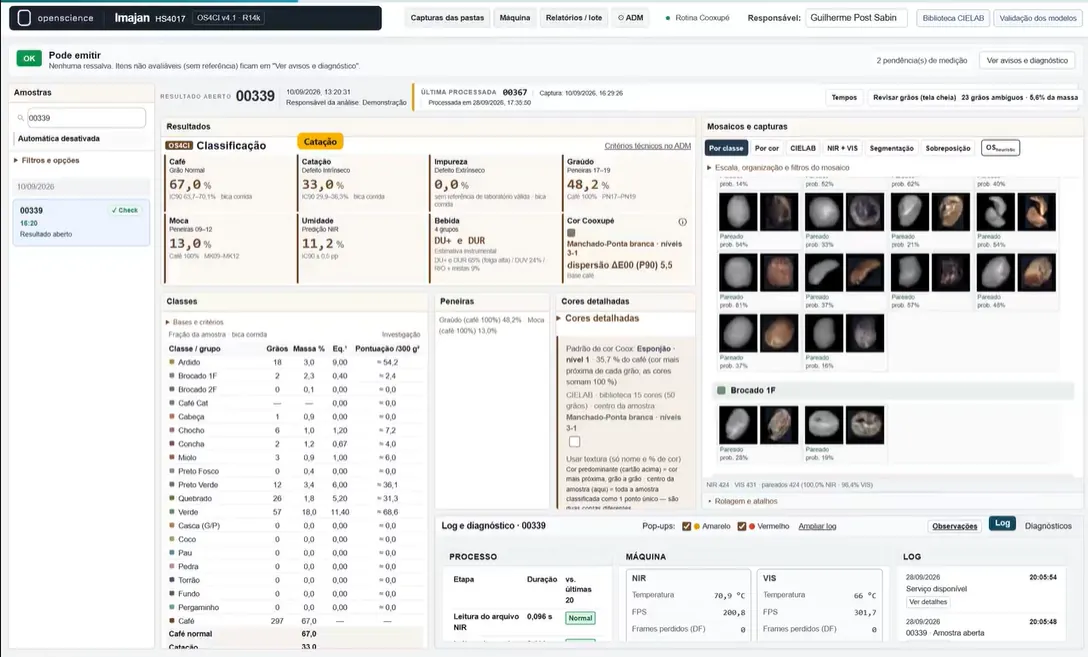Click the Cor Cooxupé gray color swatch
Image resolution: width=1088 pixels, height=657 pixels.
tap(571, 233)
